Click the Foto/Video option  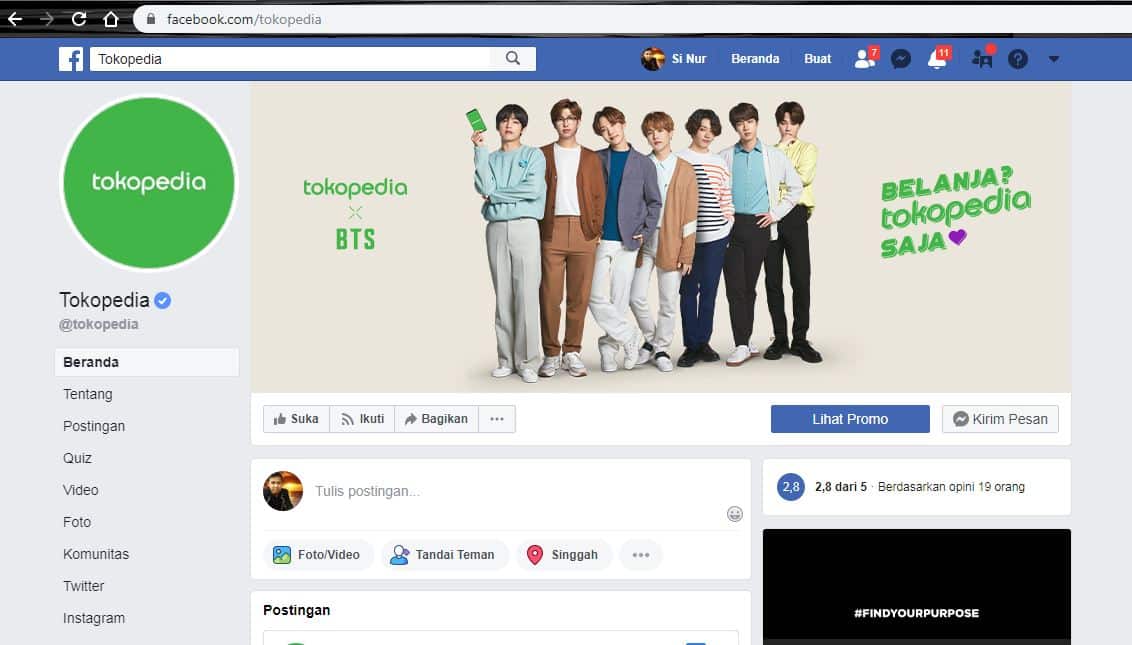click(x=318, y=555)
